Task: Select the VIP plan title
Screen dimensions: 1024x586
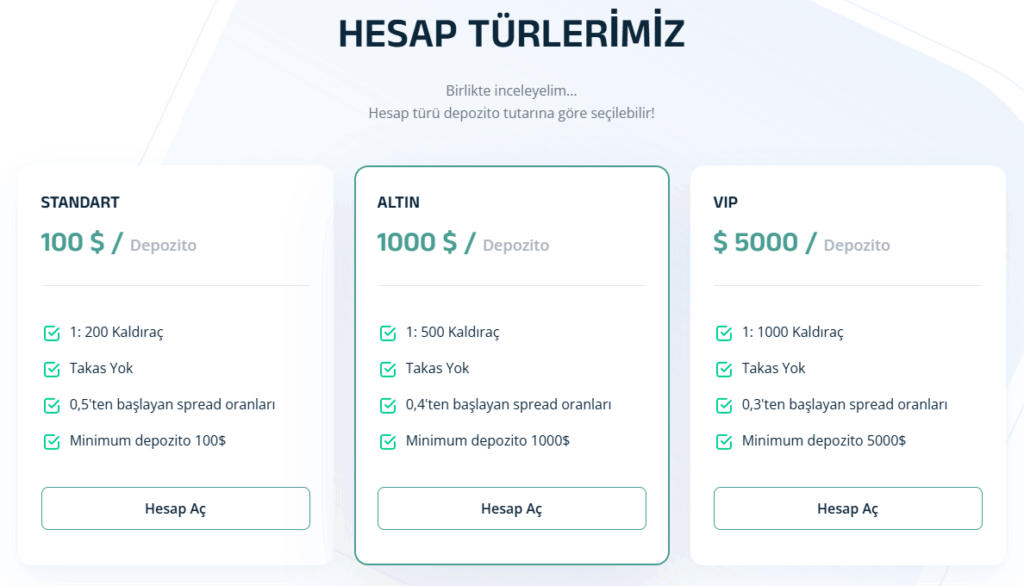Action: [x=725, y=202]
